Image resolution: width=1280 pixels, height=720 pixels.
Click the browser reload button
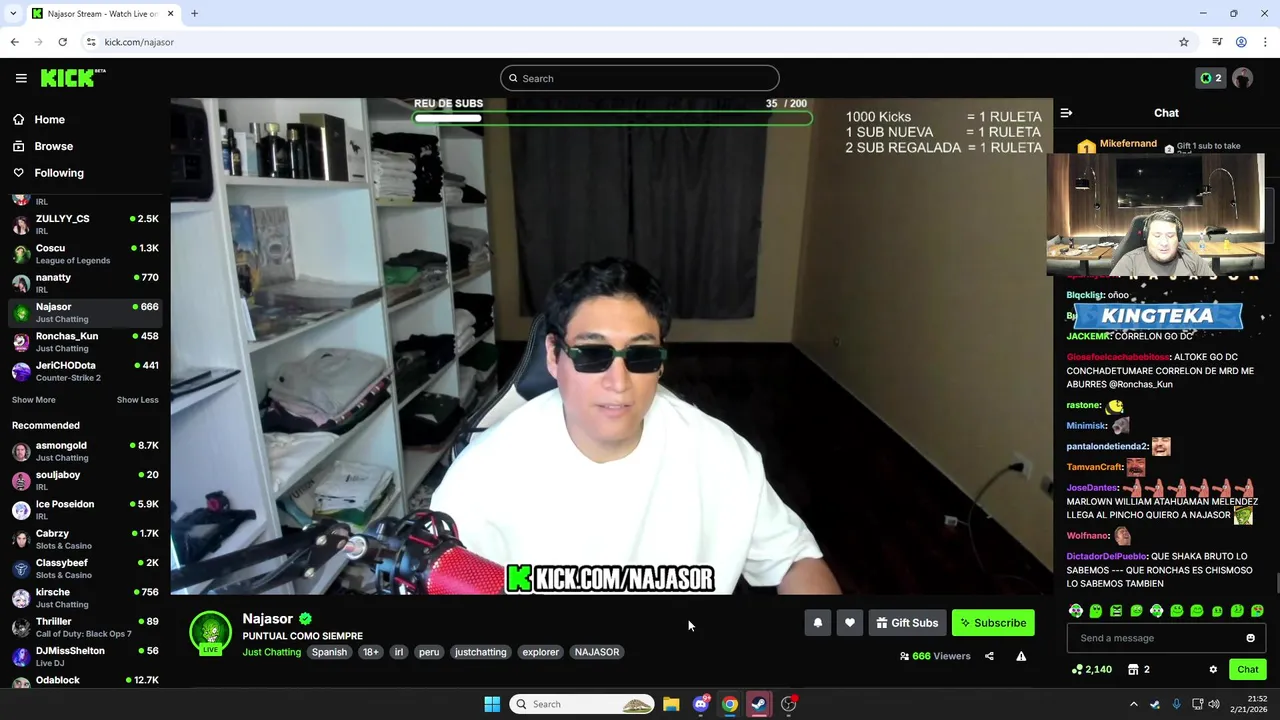(x=62, y=42)
